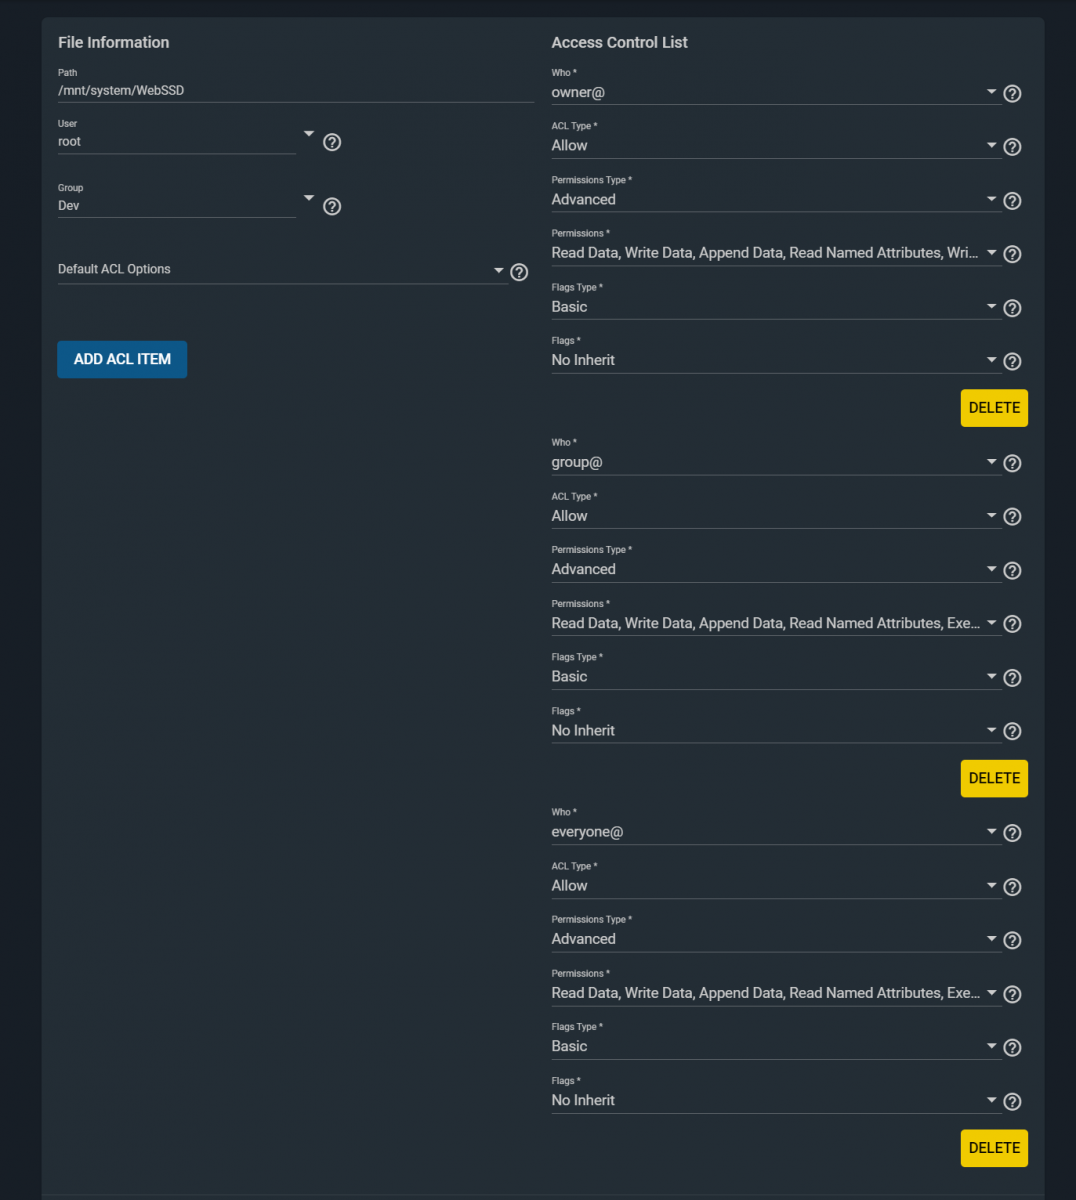1076x1200 pixels.
Task: Delete the group@ ACL entry
Action: [x=994, y=778]
